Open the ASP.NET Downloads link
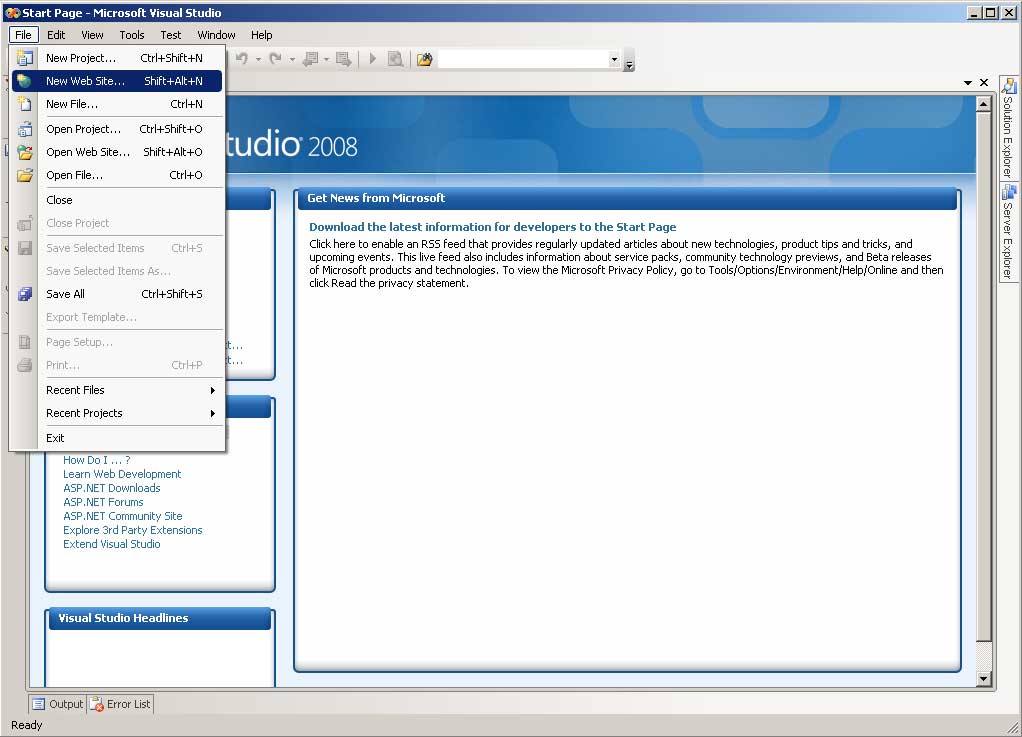The image size is (1022, 737). click(x=111, y=488)
